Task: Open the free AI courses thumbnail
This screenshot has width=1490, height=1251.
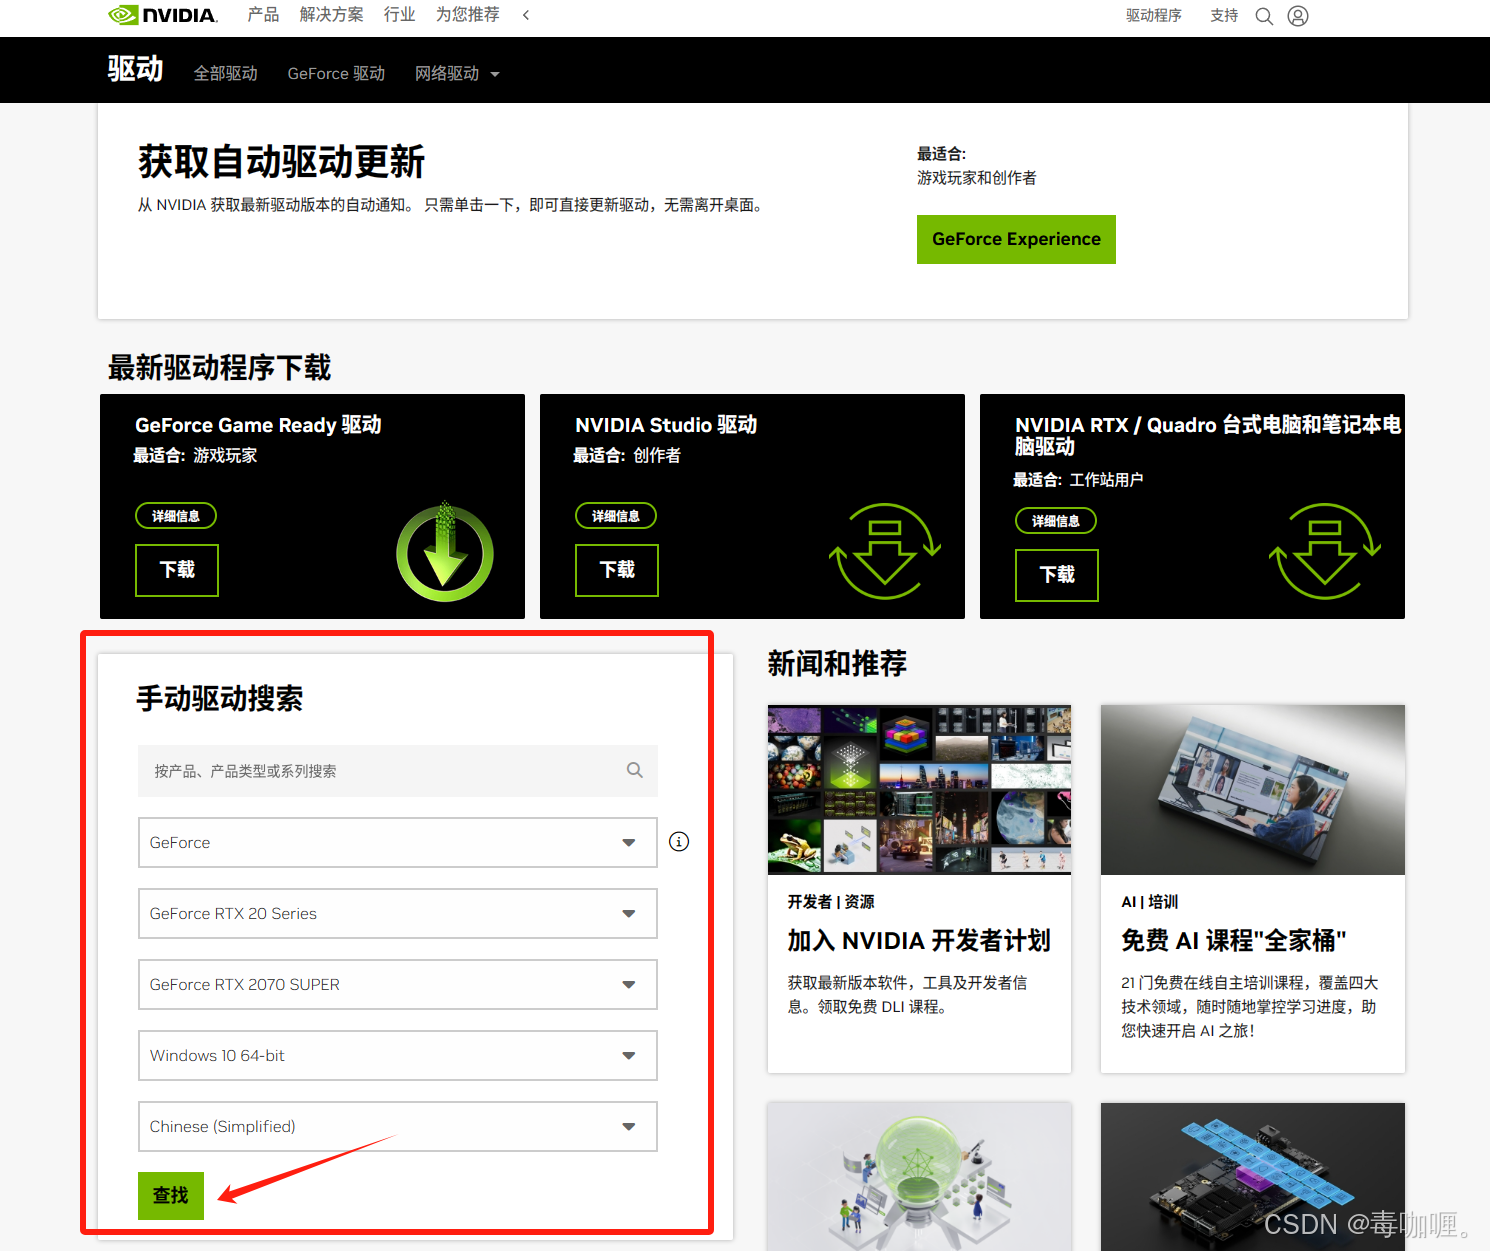Action: click(1253, 789)
